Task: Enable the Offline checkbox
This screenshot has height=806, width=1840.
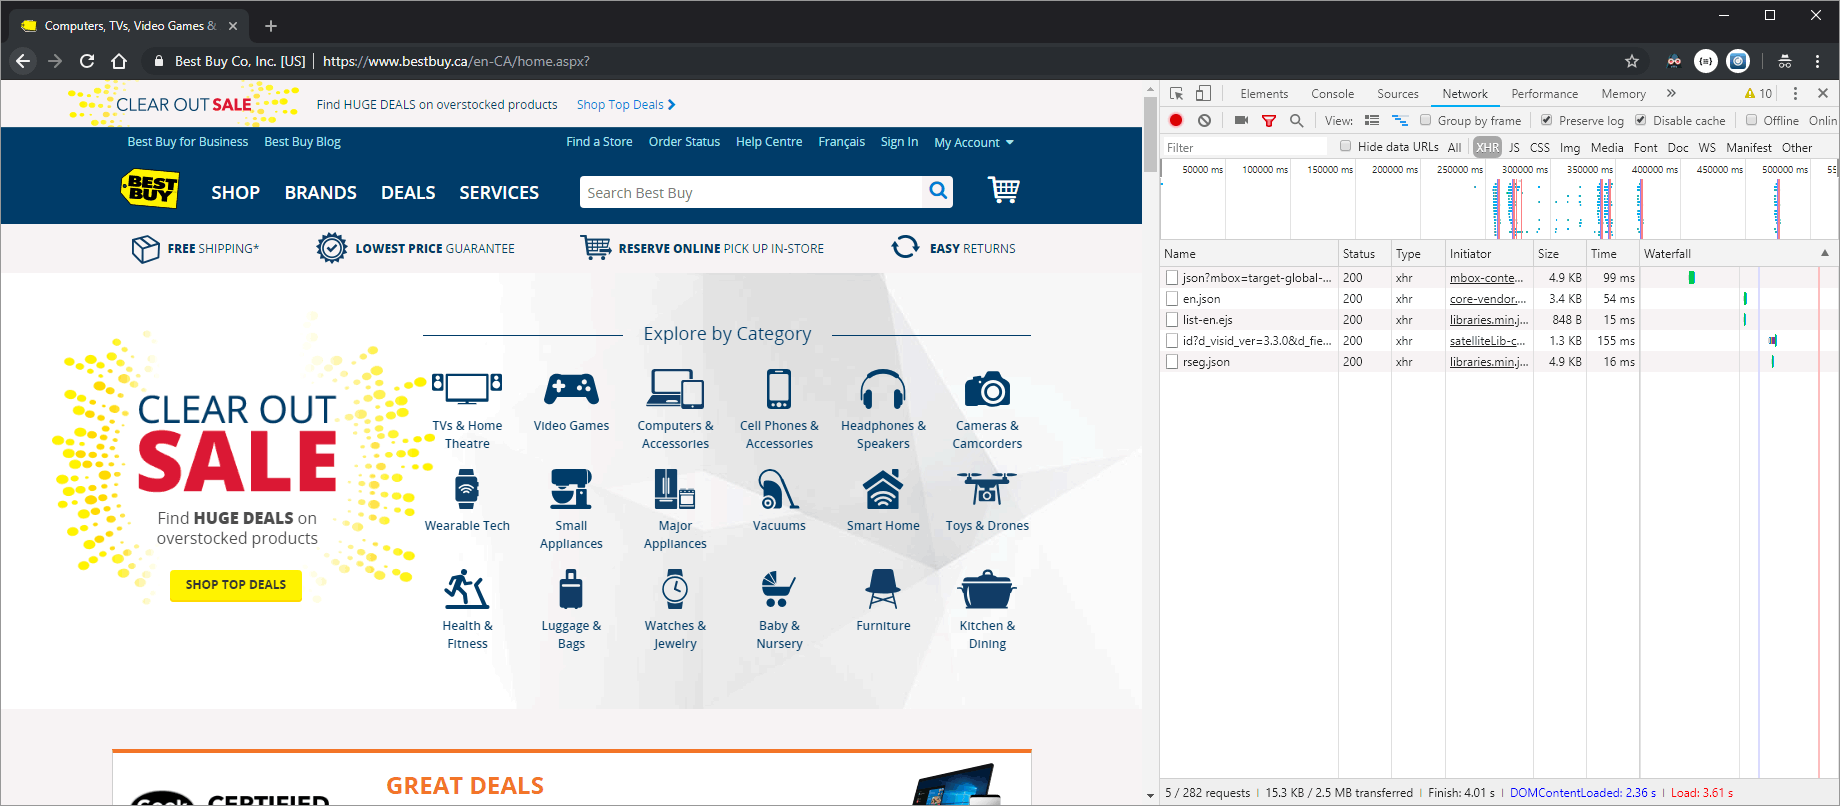Action: click(x=1752, y=120)
